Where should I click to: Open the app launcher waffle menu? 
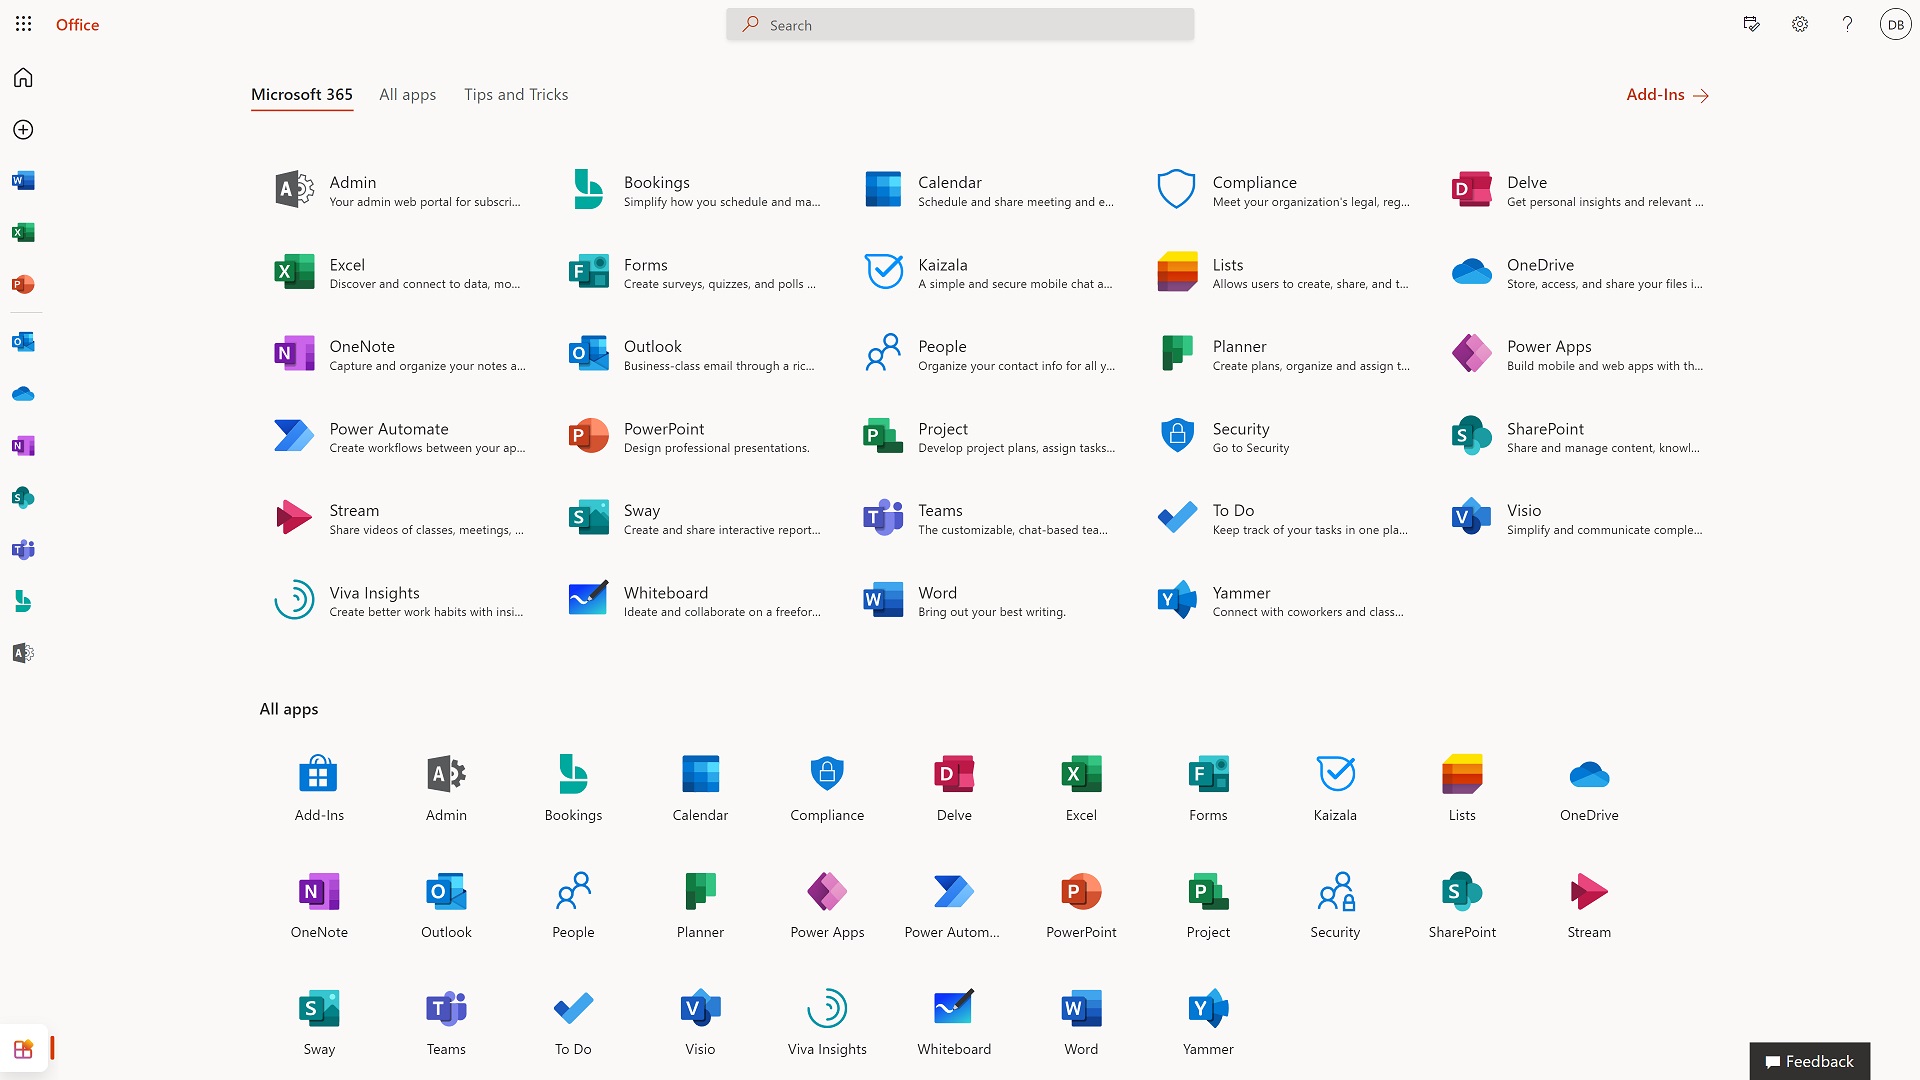click(x=24, y=24)
